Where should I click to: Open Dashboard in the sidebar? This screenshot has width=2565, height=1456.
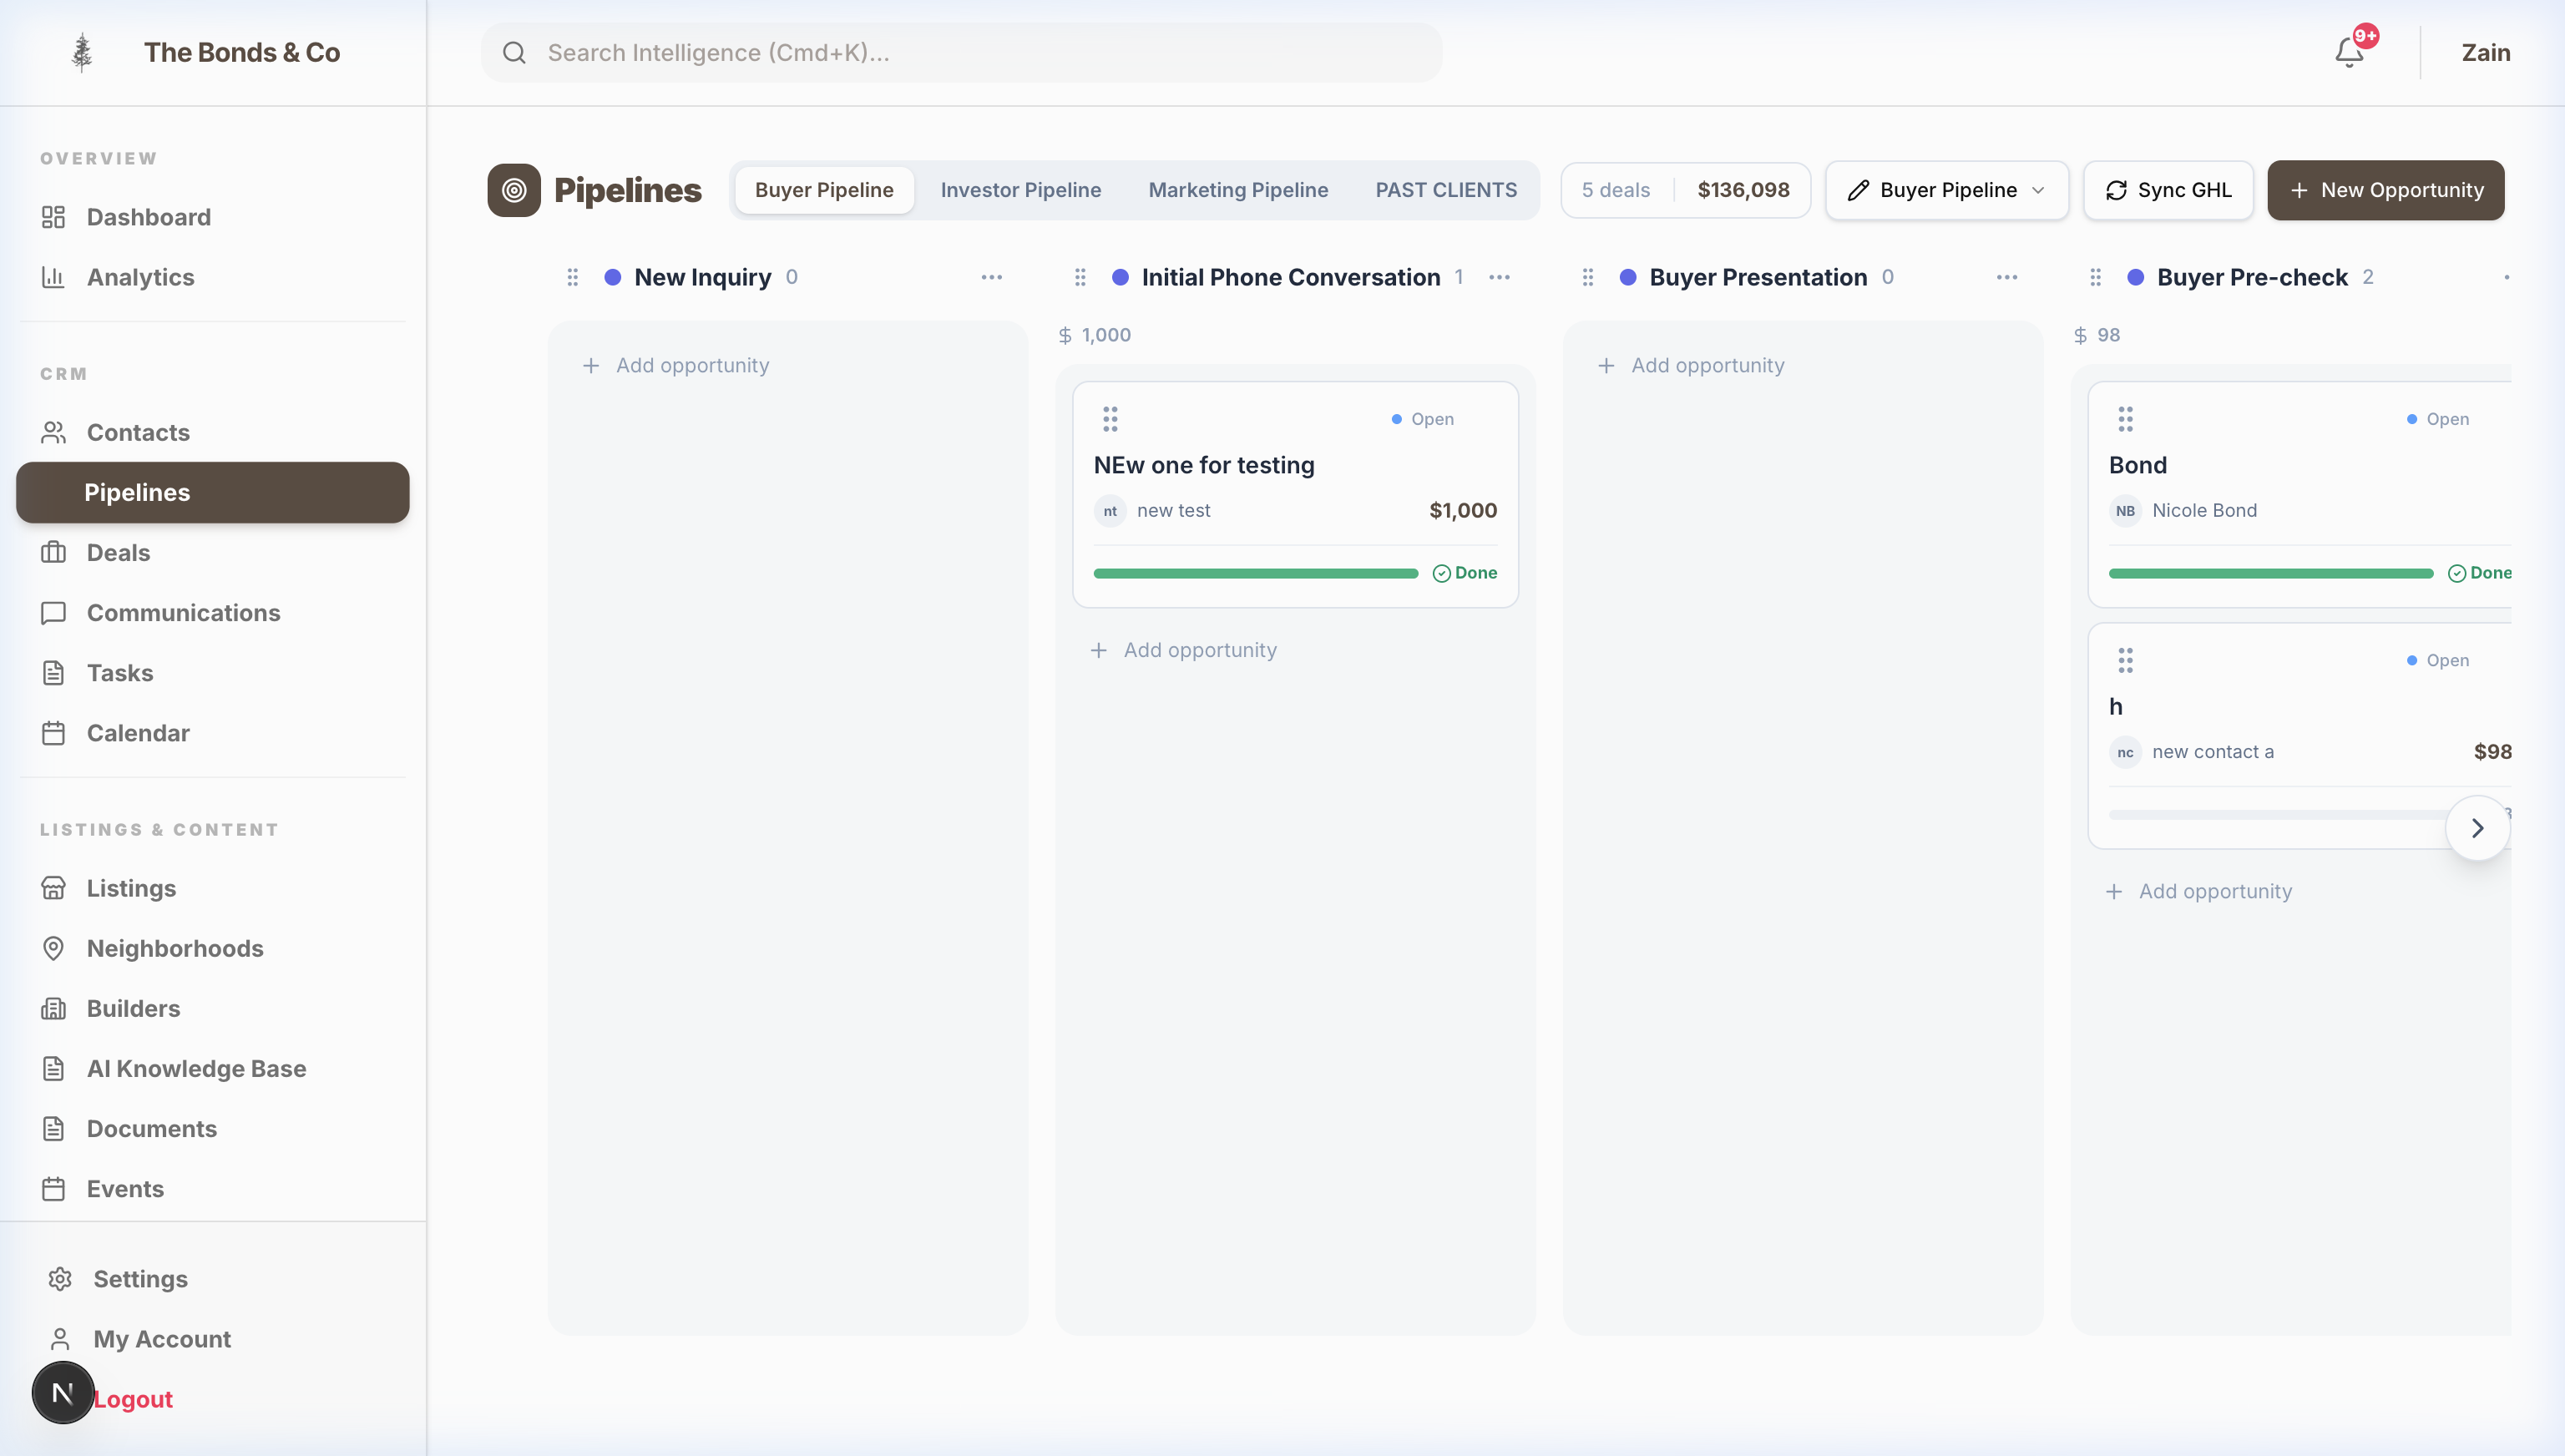pos(213,217)
